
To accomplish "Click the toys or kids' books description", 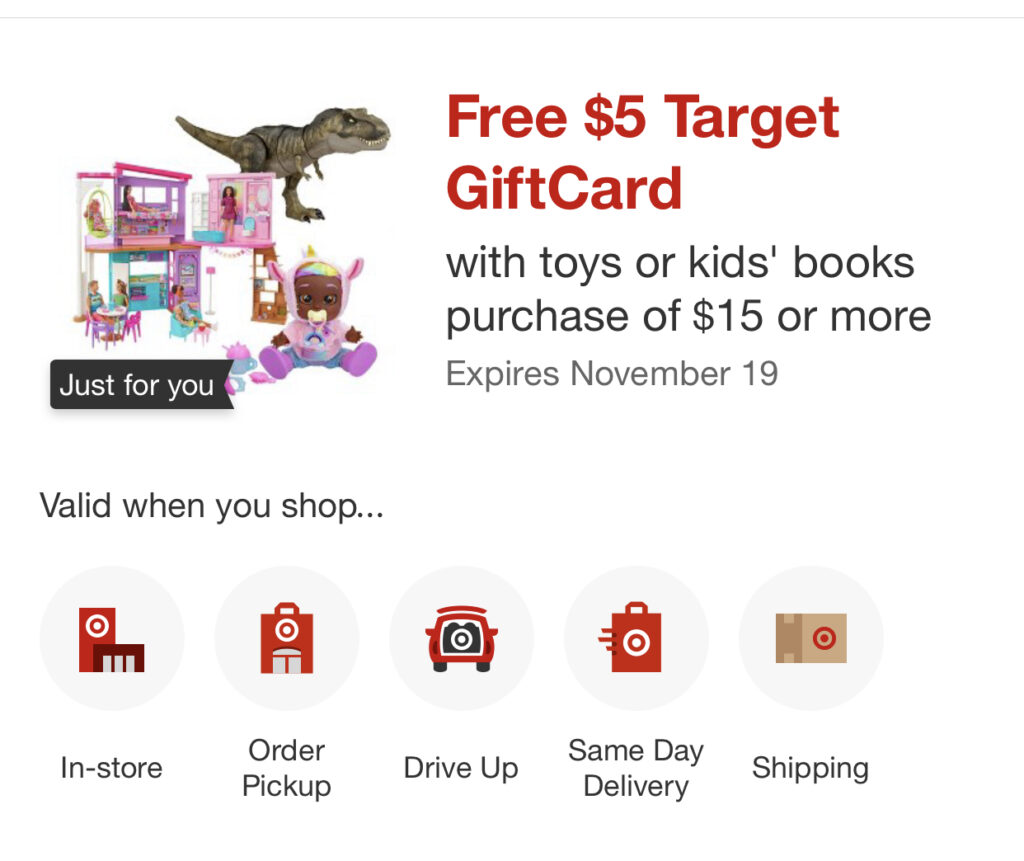I will (x=688, y=290).
